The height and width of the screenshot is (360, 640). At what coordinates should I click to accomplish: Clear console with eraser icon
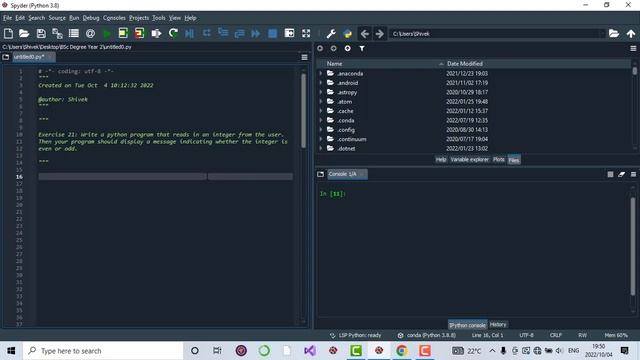point(622,174)
